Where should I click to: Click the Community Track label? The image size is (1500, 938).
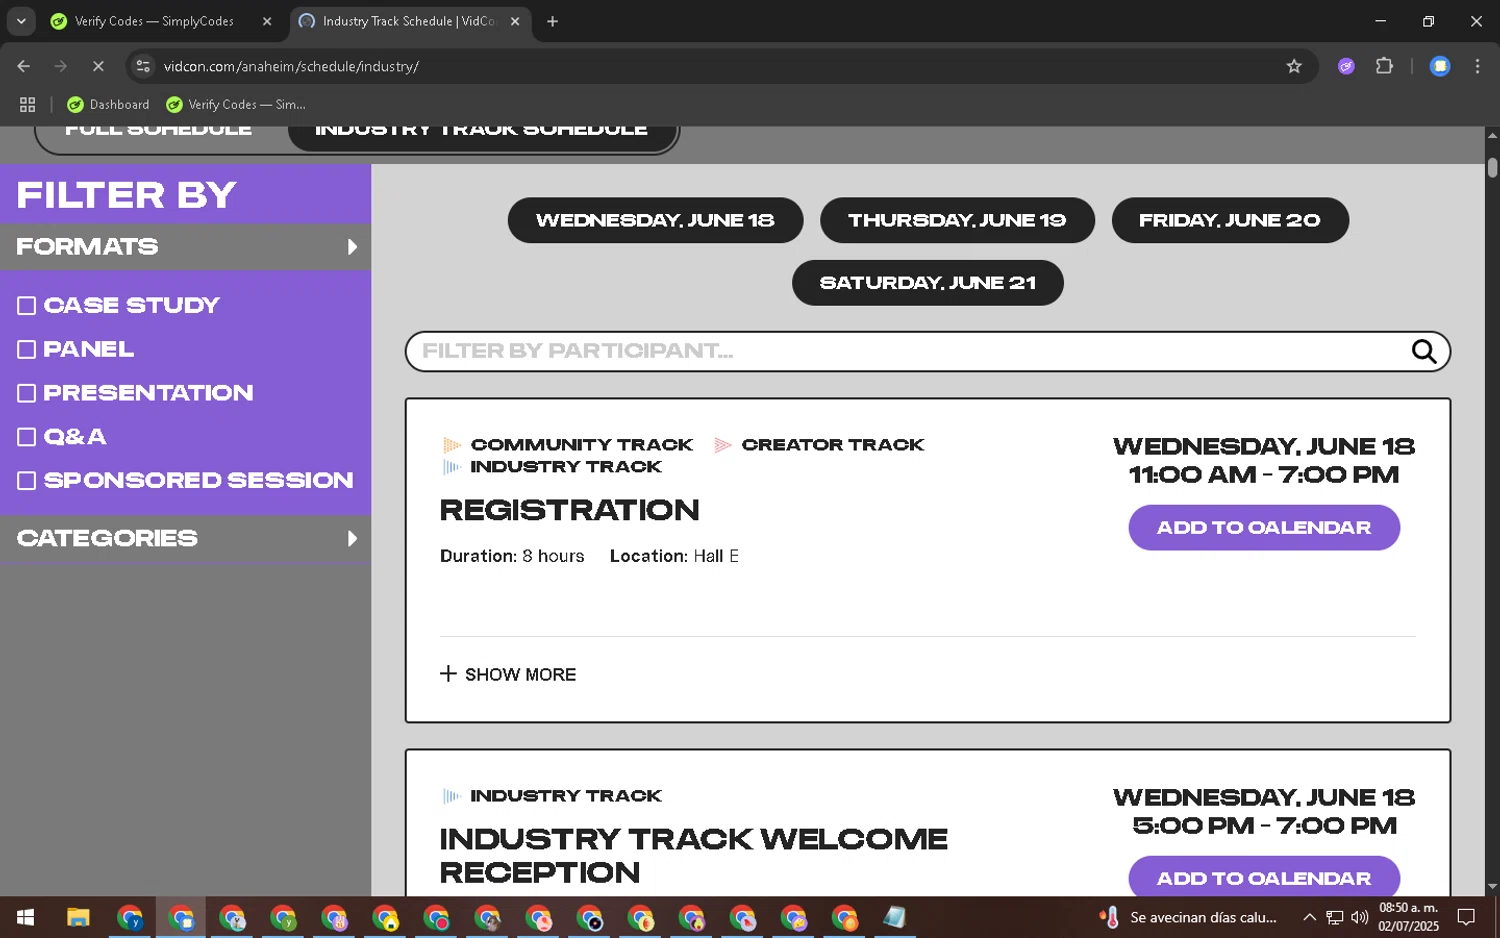(x=581, y=445)
